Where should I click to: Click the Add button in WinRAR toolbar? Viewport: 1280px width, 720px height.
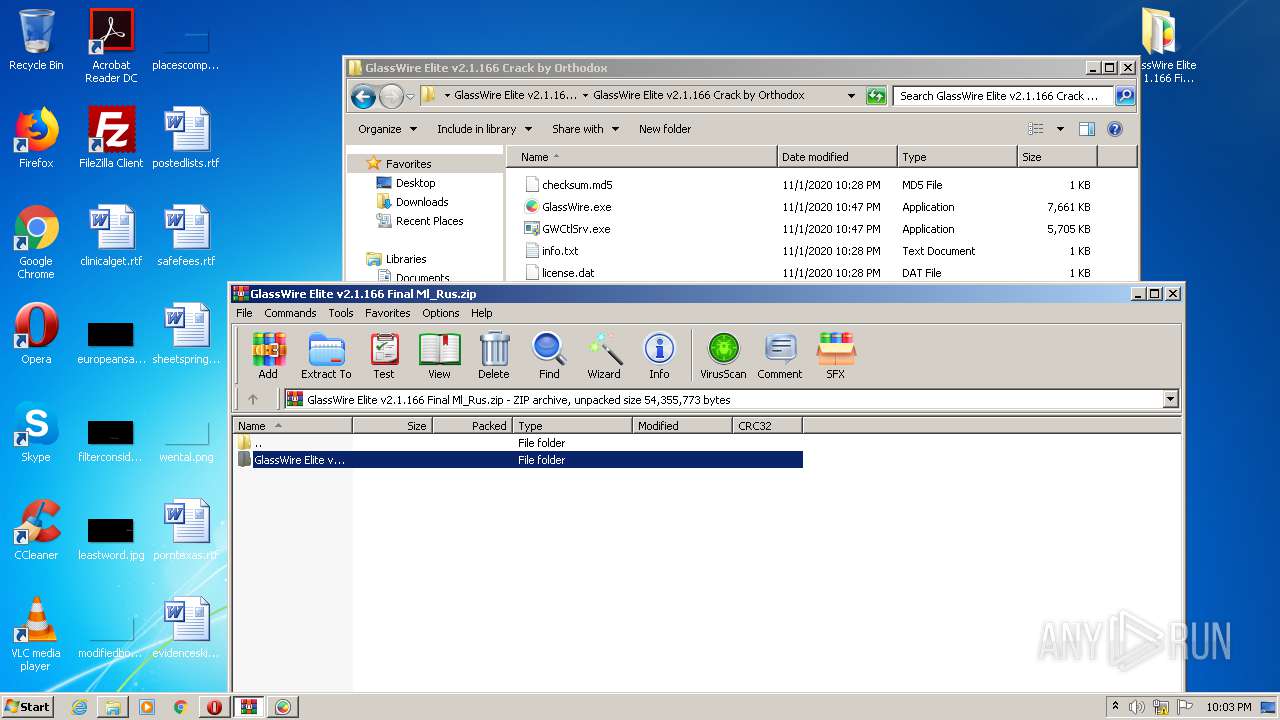(268, 356)
